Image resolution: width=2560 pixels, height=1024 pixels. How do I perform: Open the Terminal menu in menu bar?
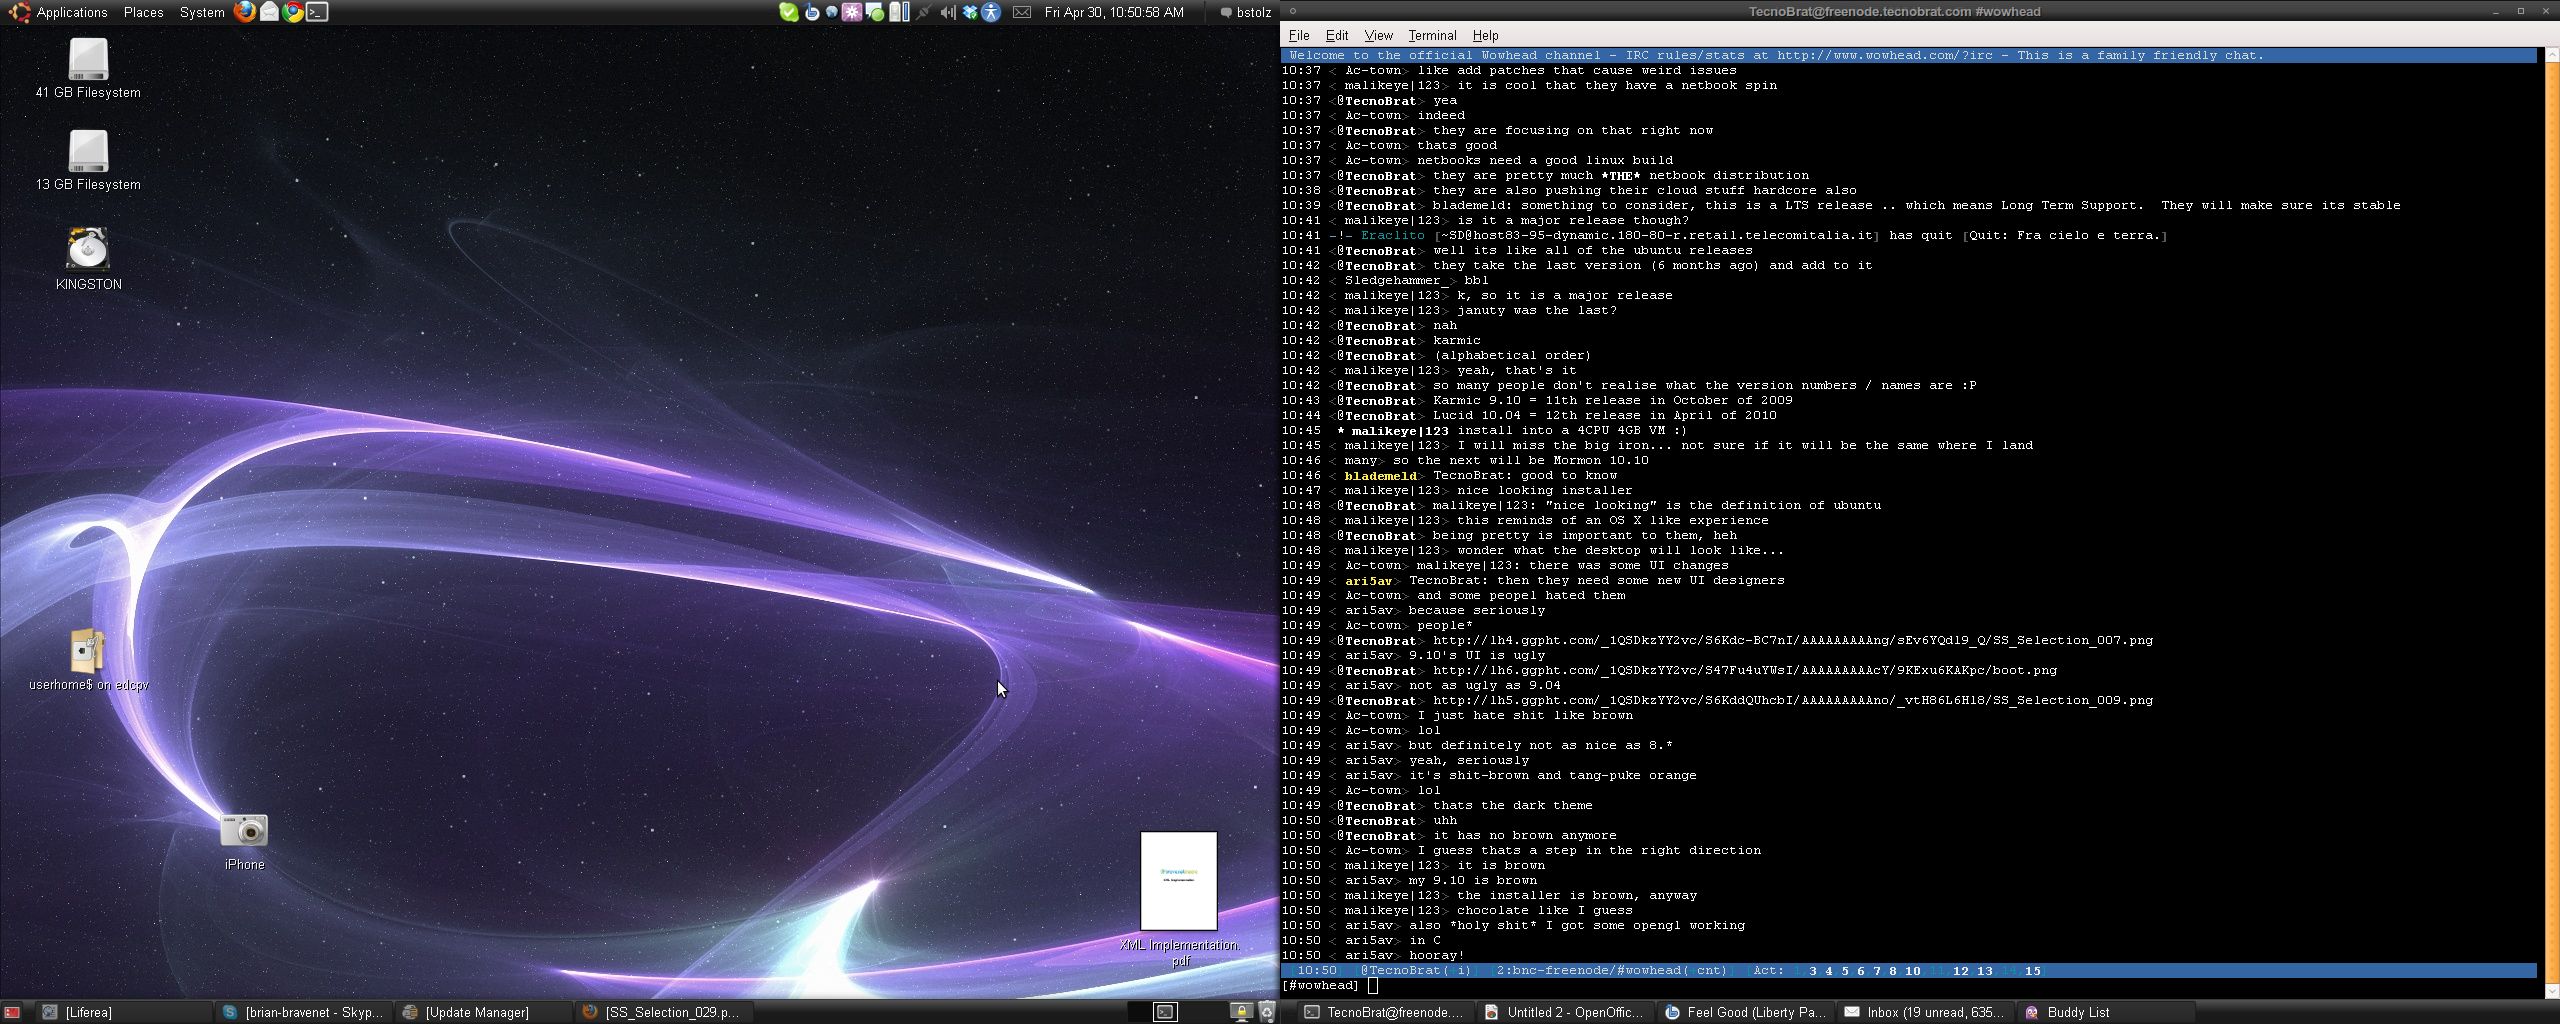(x=1432, y=35)
